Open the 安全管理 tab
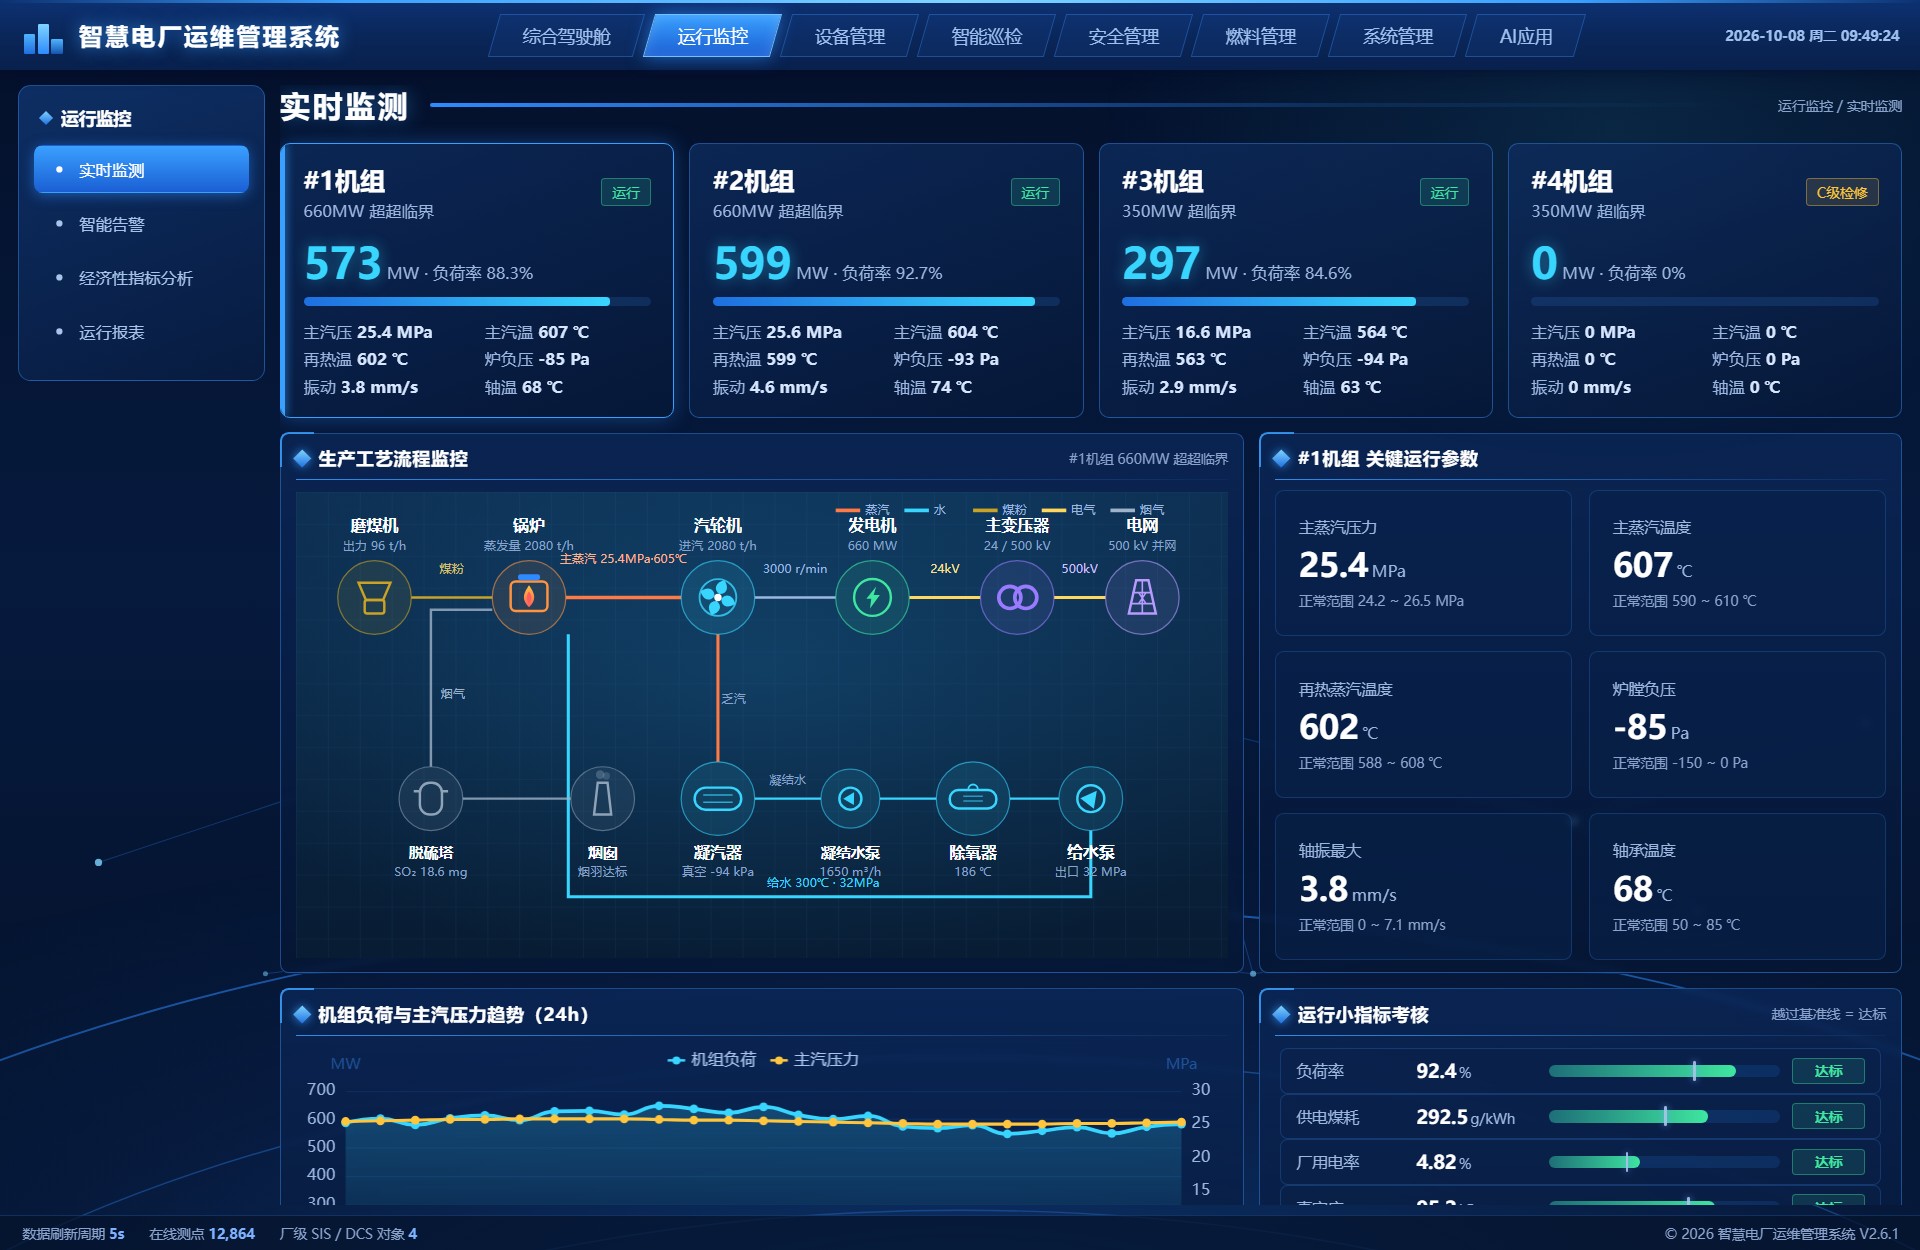 click(x=1124, y=36)
